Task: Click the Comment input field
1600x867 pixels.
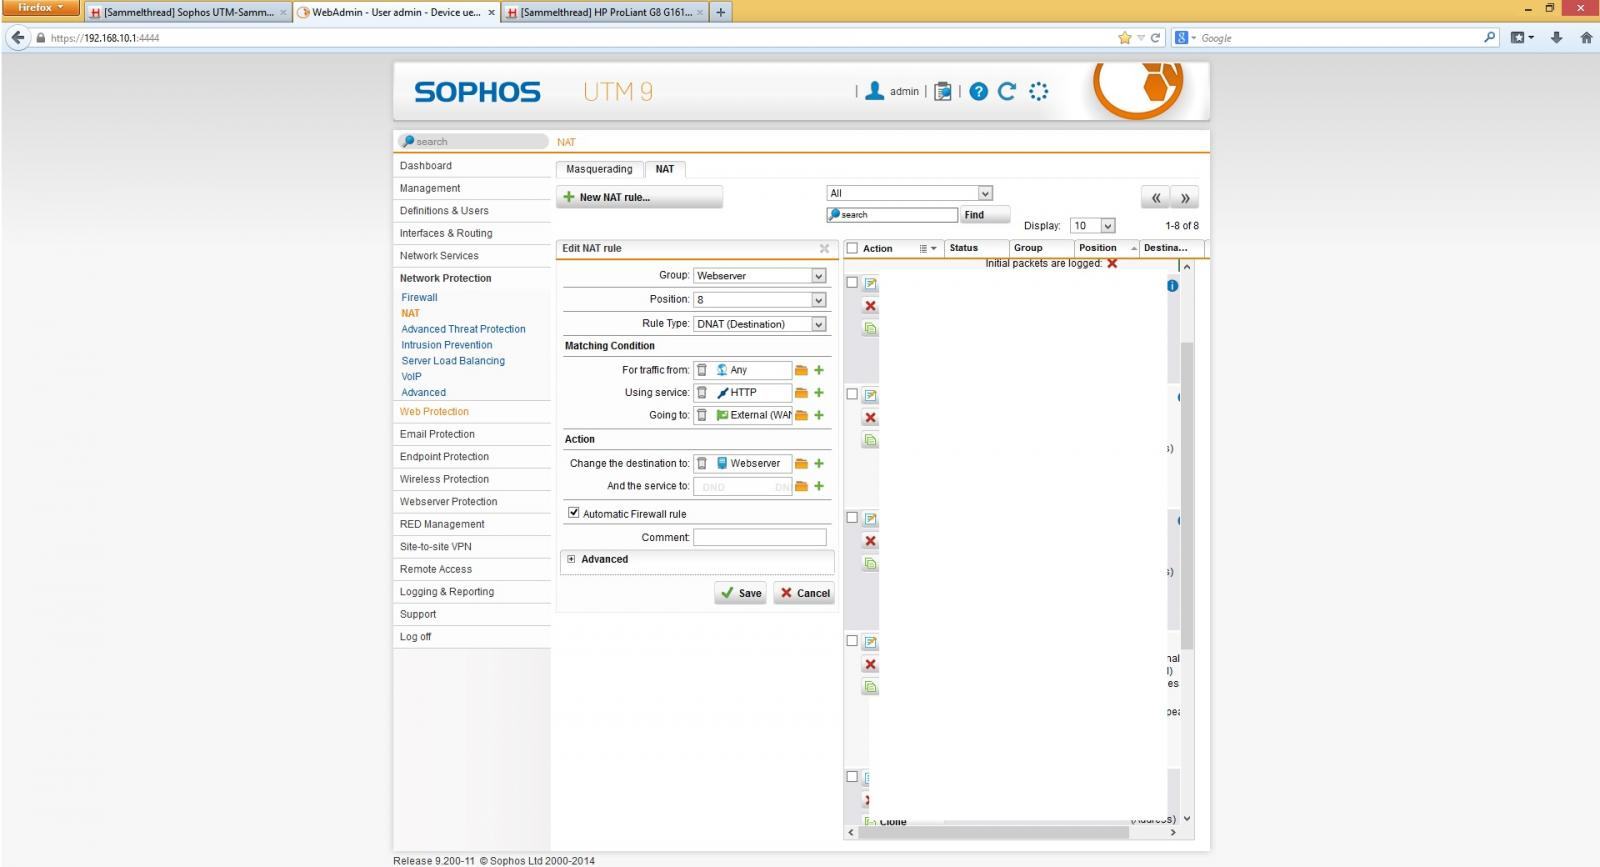Action: click(760, 537)
